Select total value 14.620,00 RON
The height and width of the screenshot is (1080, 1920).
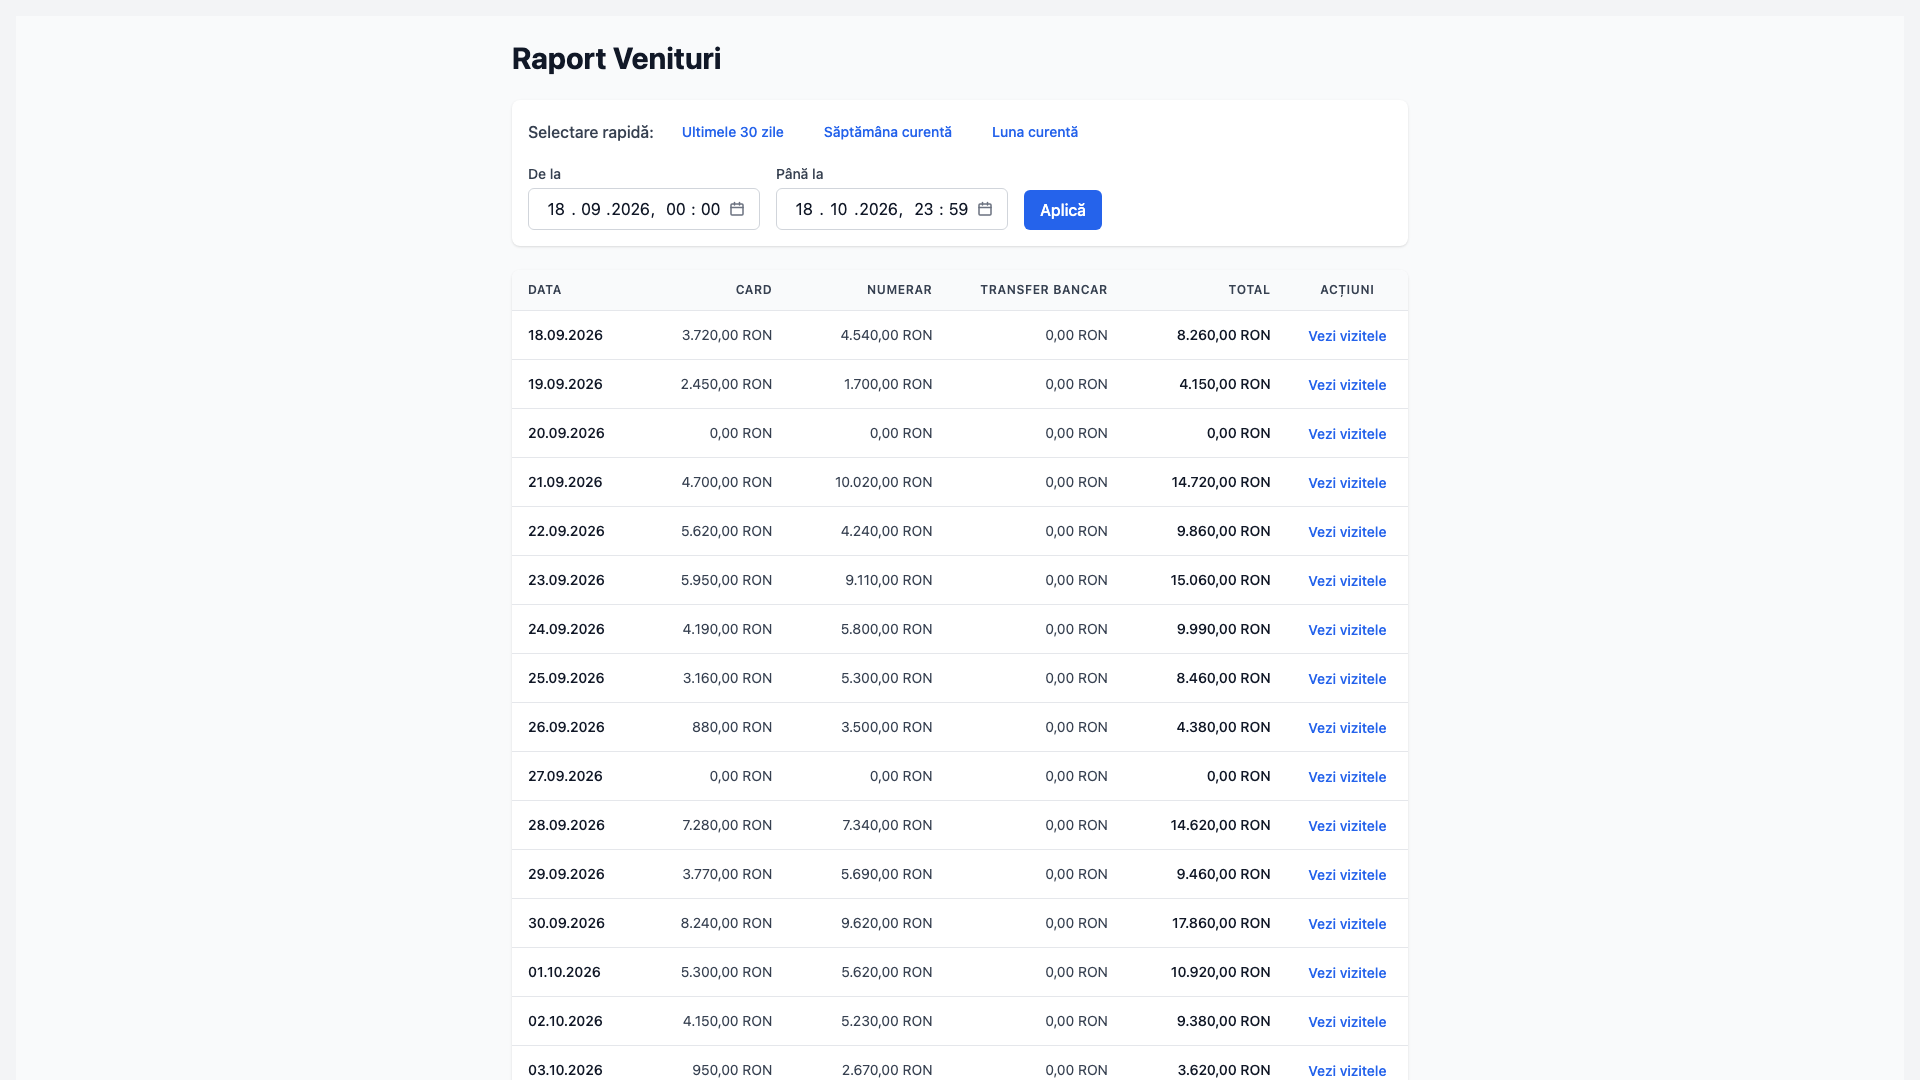point(1220,825)
